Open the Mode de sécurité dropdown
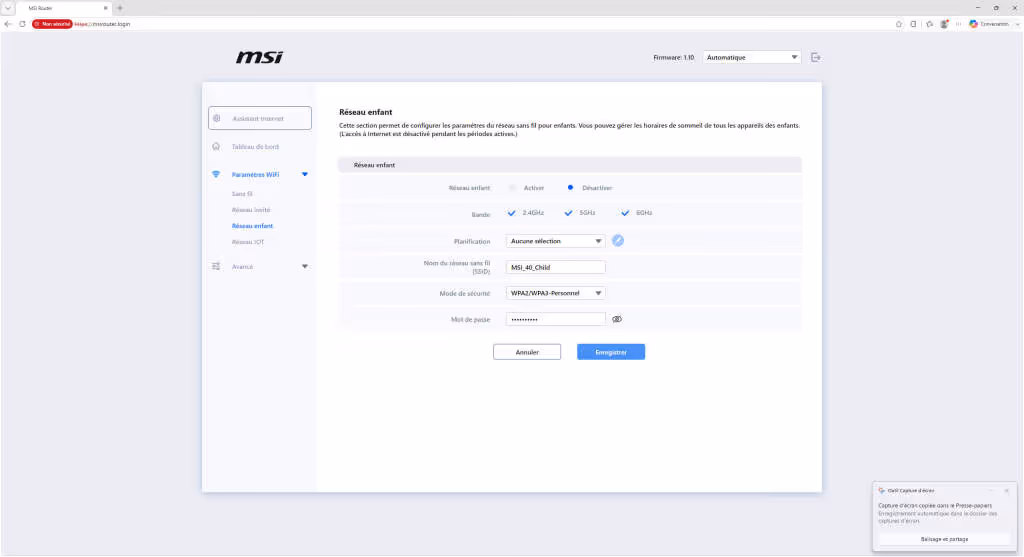 click(555, 293)
